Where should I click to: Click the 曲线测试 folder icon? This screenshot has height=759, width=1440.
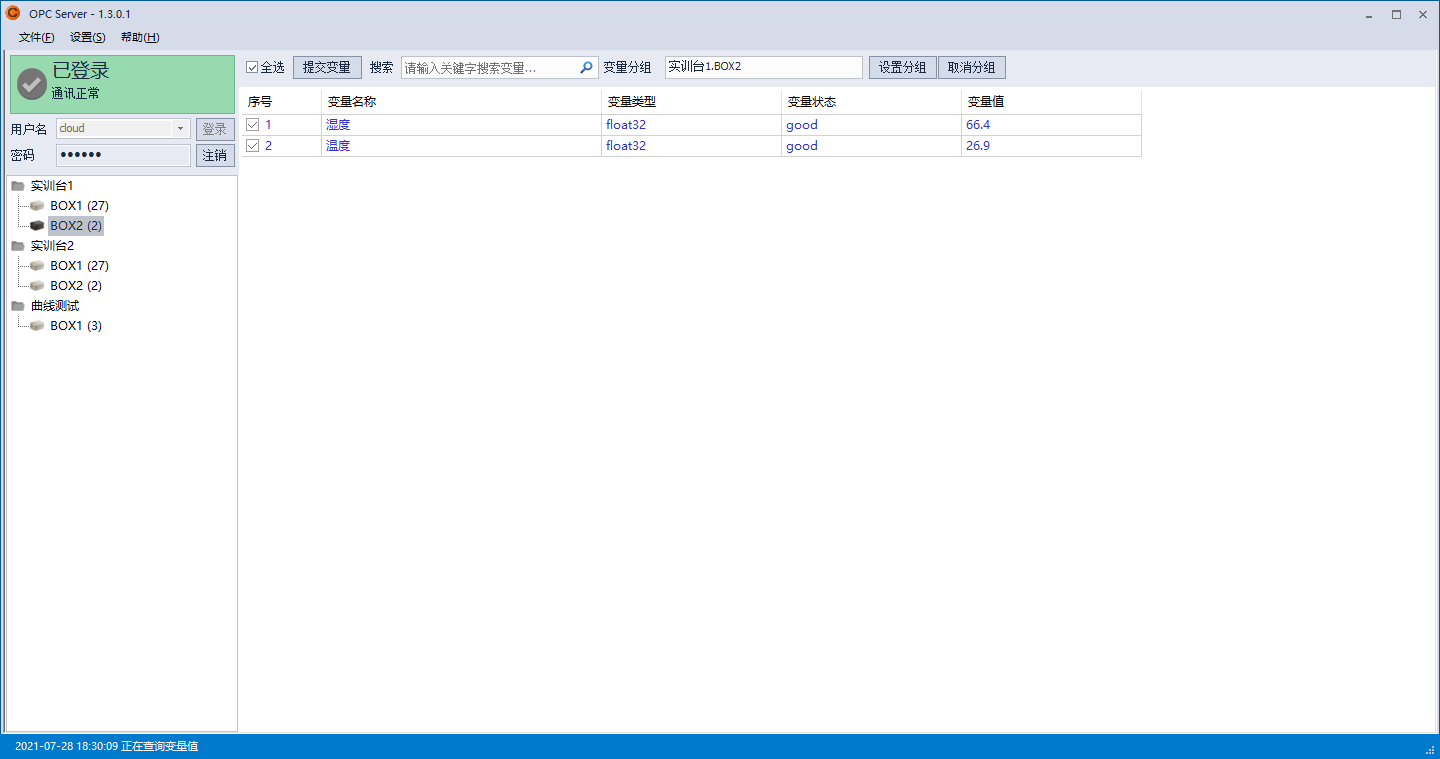18,306
